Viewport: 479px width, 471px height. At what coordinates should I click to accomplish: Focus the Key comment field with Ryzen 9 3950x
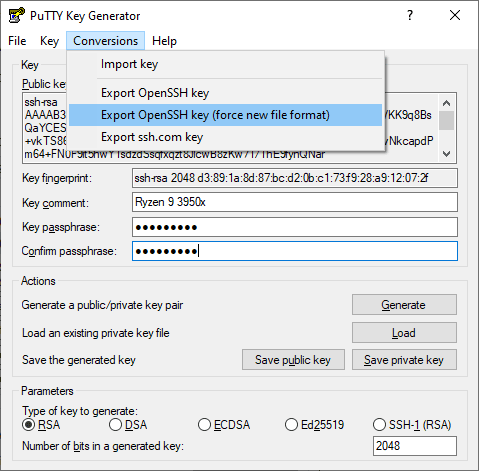295,202
